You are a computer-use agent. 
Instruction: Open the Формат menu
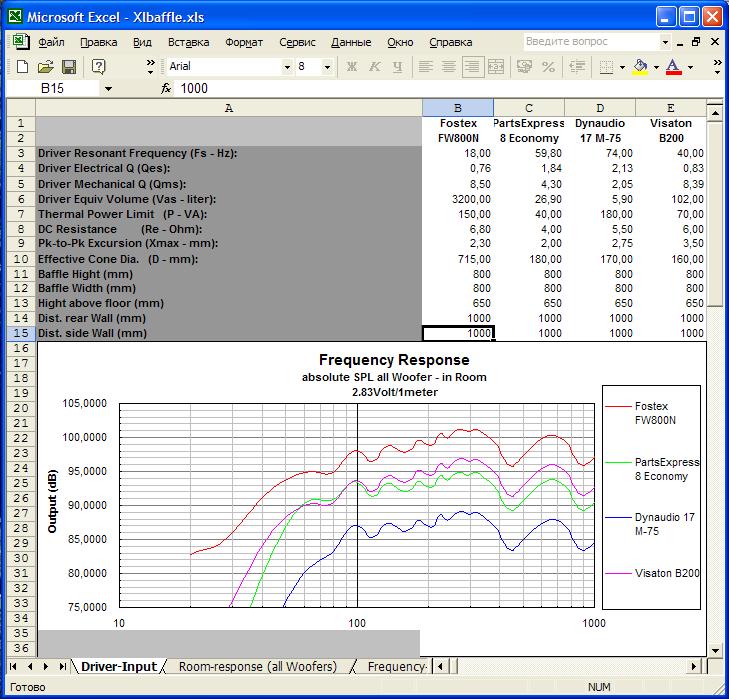(244, 42)
